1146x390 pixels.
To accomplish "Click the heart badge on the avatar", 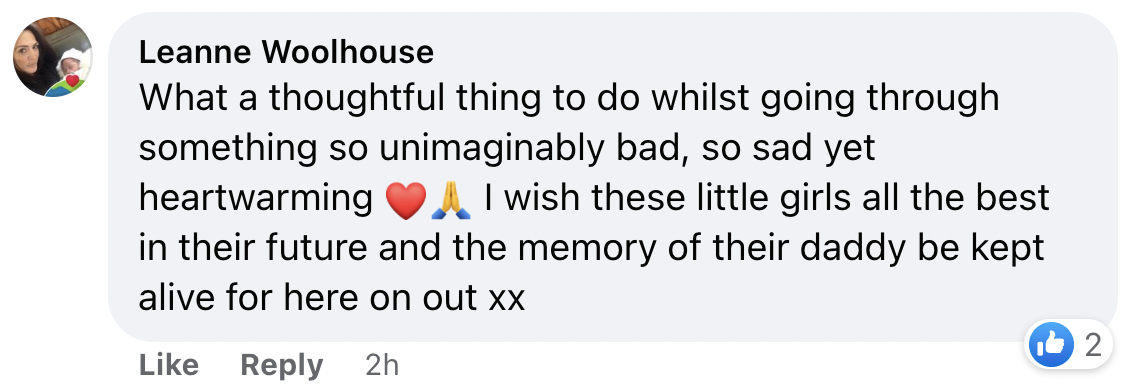I will 72,81.
